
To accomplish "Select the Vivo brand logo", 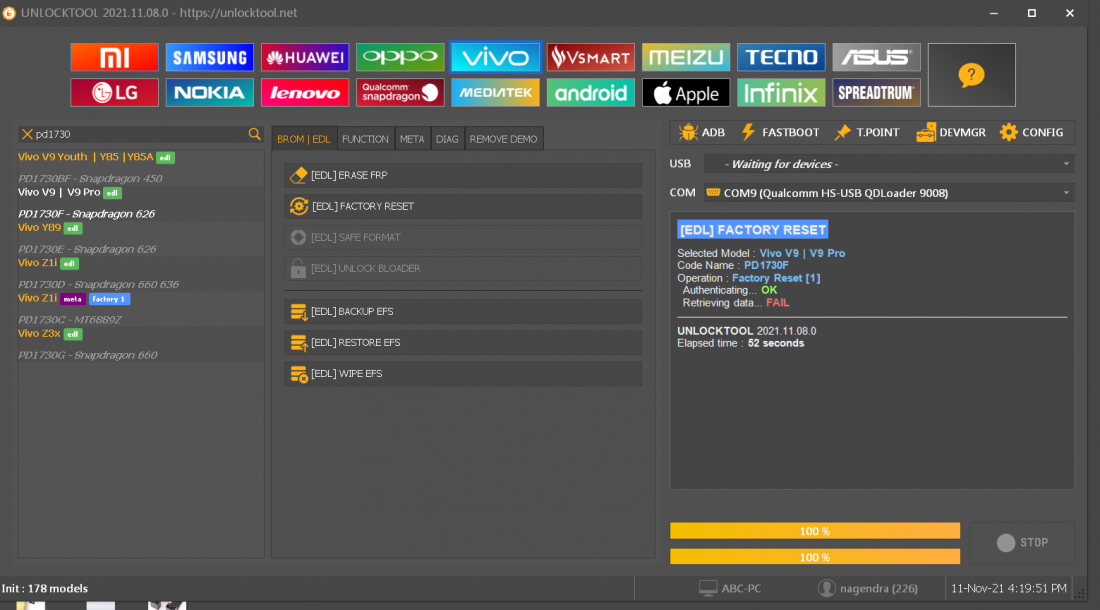I will [495, 57].
